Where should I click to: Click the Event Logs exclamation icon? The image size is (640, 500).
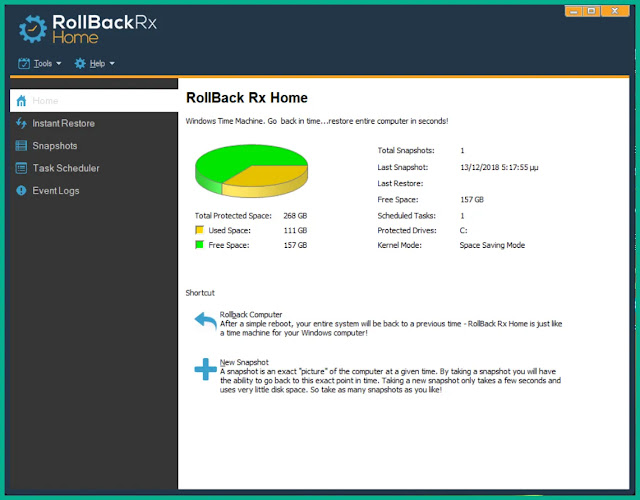[21, 191]
